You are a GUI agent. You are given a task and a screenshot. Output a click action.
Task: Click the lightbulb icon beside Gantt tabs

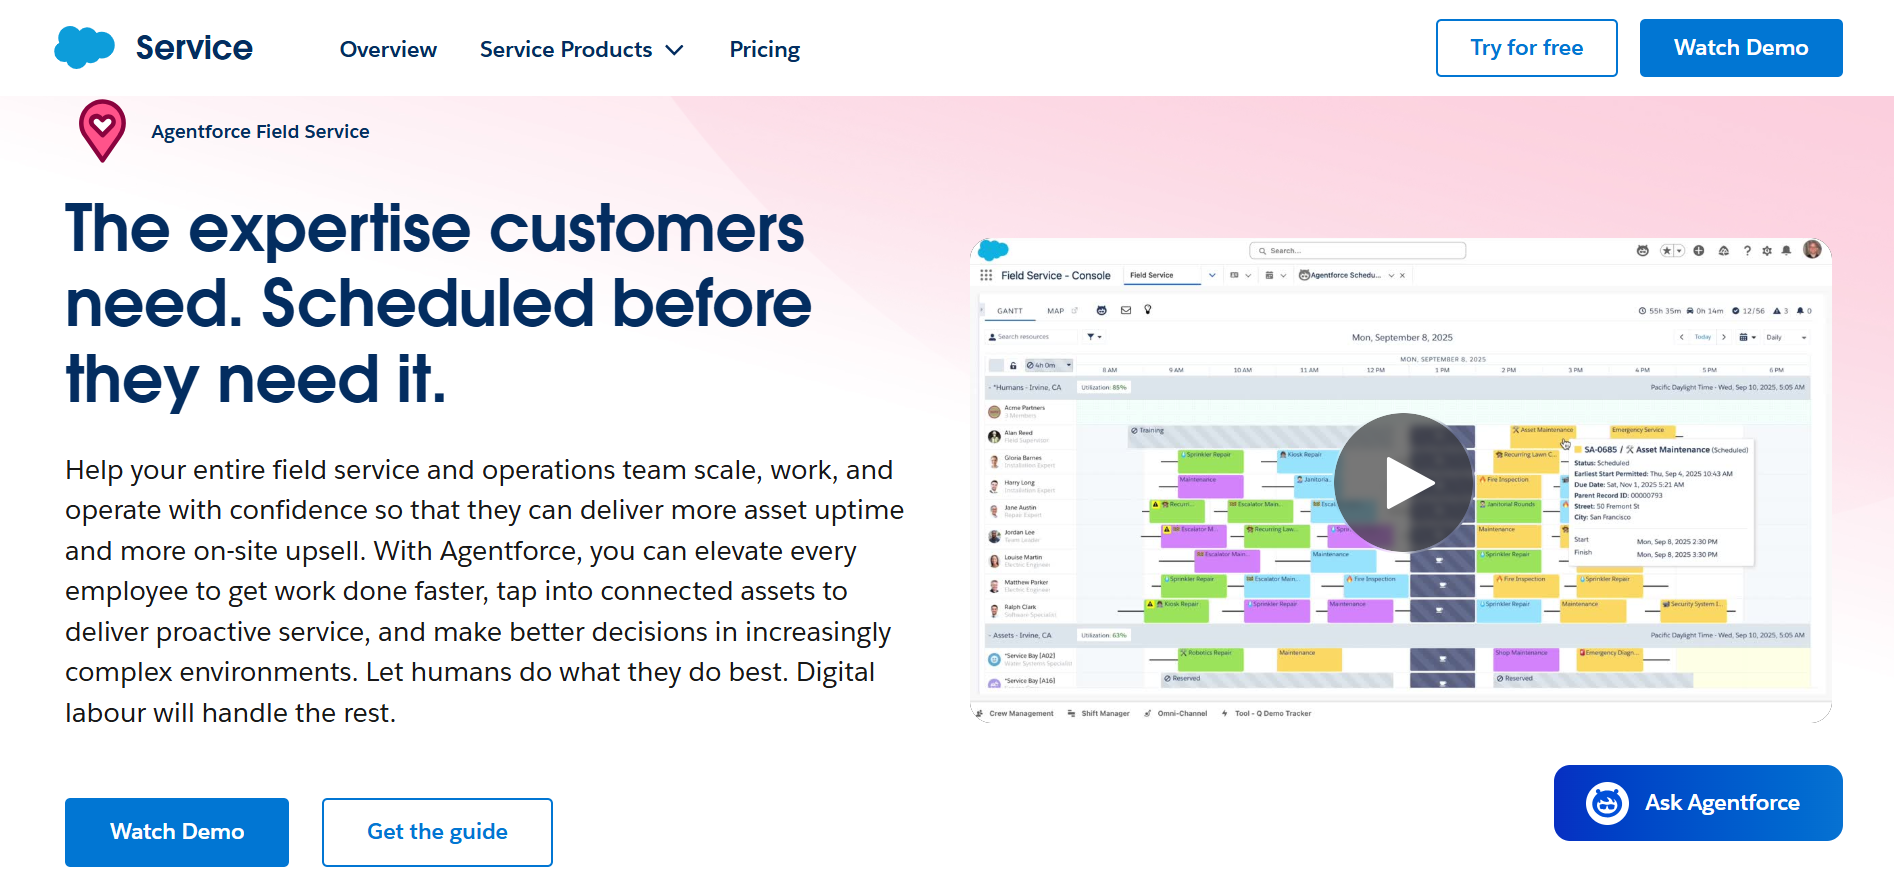1148,309
